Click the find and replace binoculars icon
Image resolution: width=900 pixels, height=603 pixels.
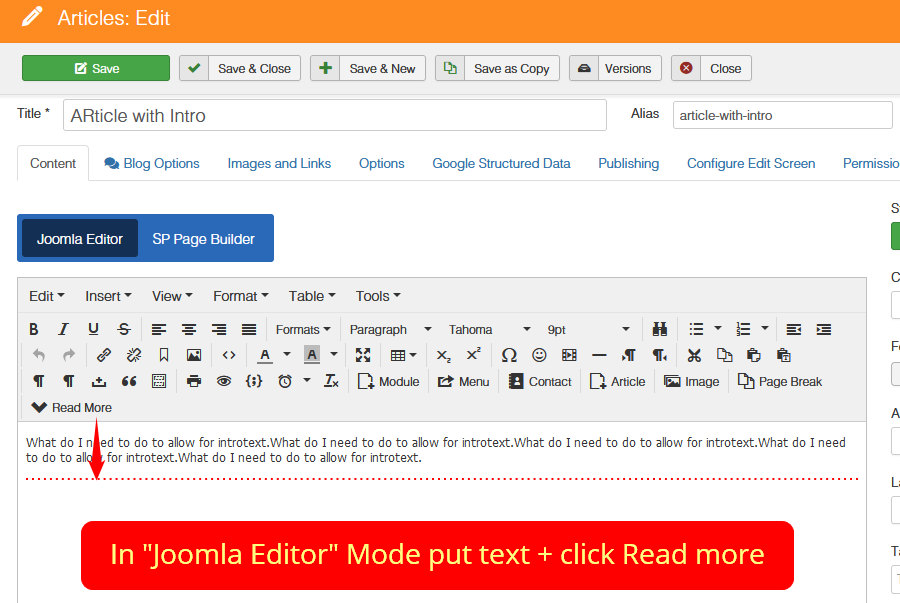pyautogui.click(x=660, y=329)
